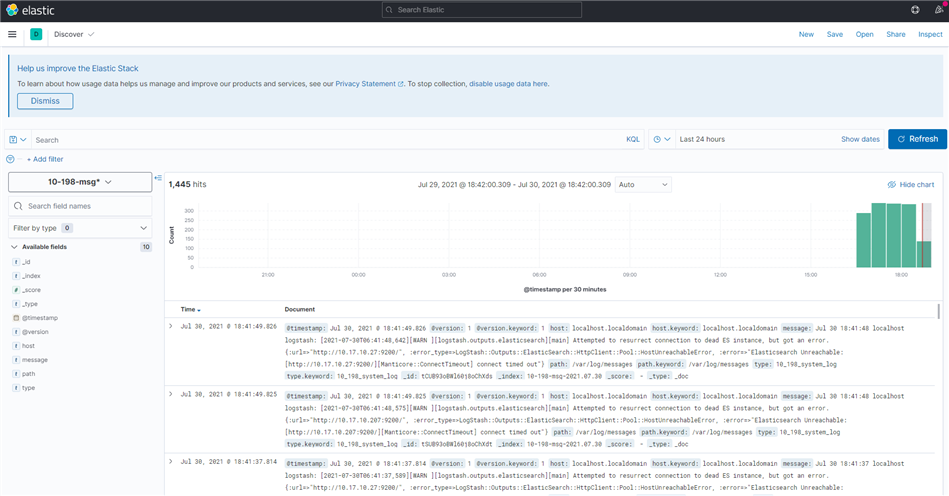949x496 pixels.
Task: Open the hamburger navigation menu
Action: (12, 34)
